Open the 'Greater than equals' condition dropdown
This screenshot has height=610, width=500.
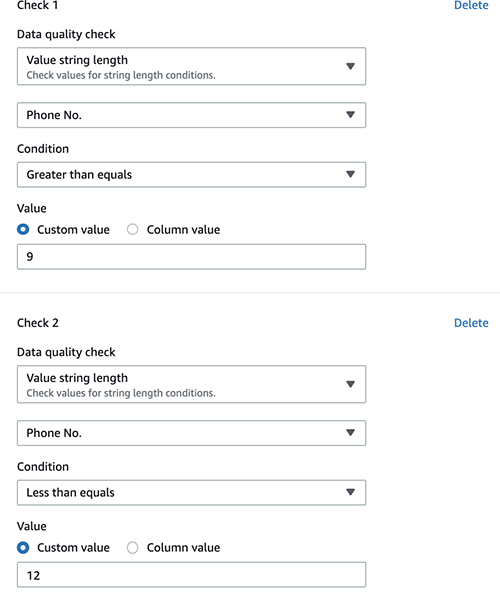(191, 175)
